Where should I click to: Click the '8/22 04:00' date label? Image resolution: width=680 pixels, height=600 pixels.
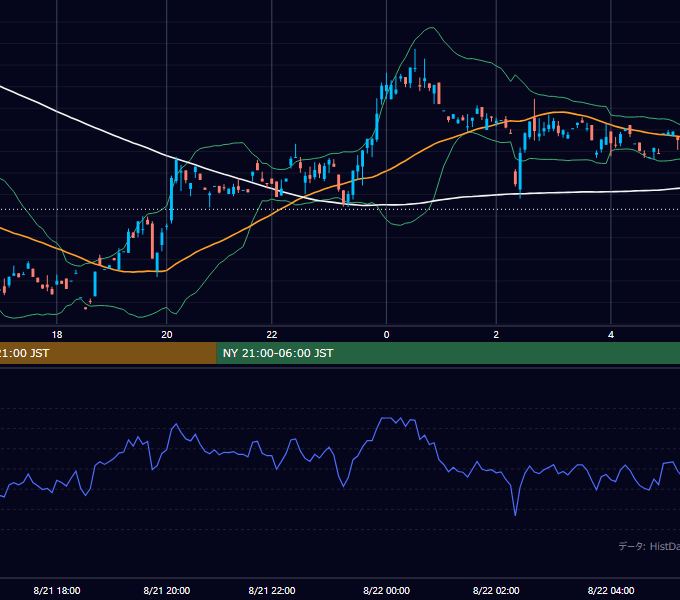pyautogui.click(x=611, y=590)
